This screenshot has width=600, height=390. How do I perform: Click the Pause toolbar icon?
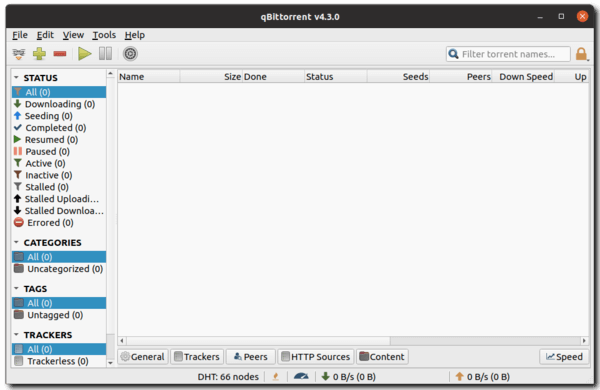[x=105, y=54]
